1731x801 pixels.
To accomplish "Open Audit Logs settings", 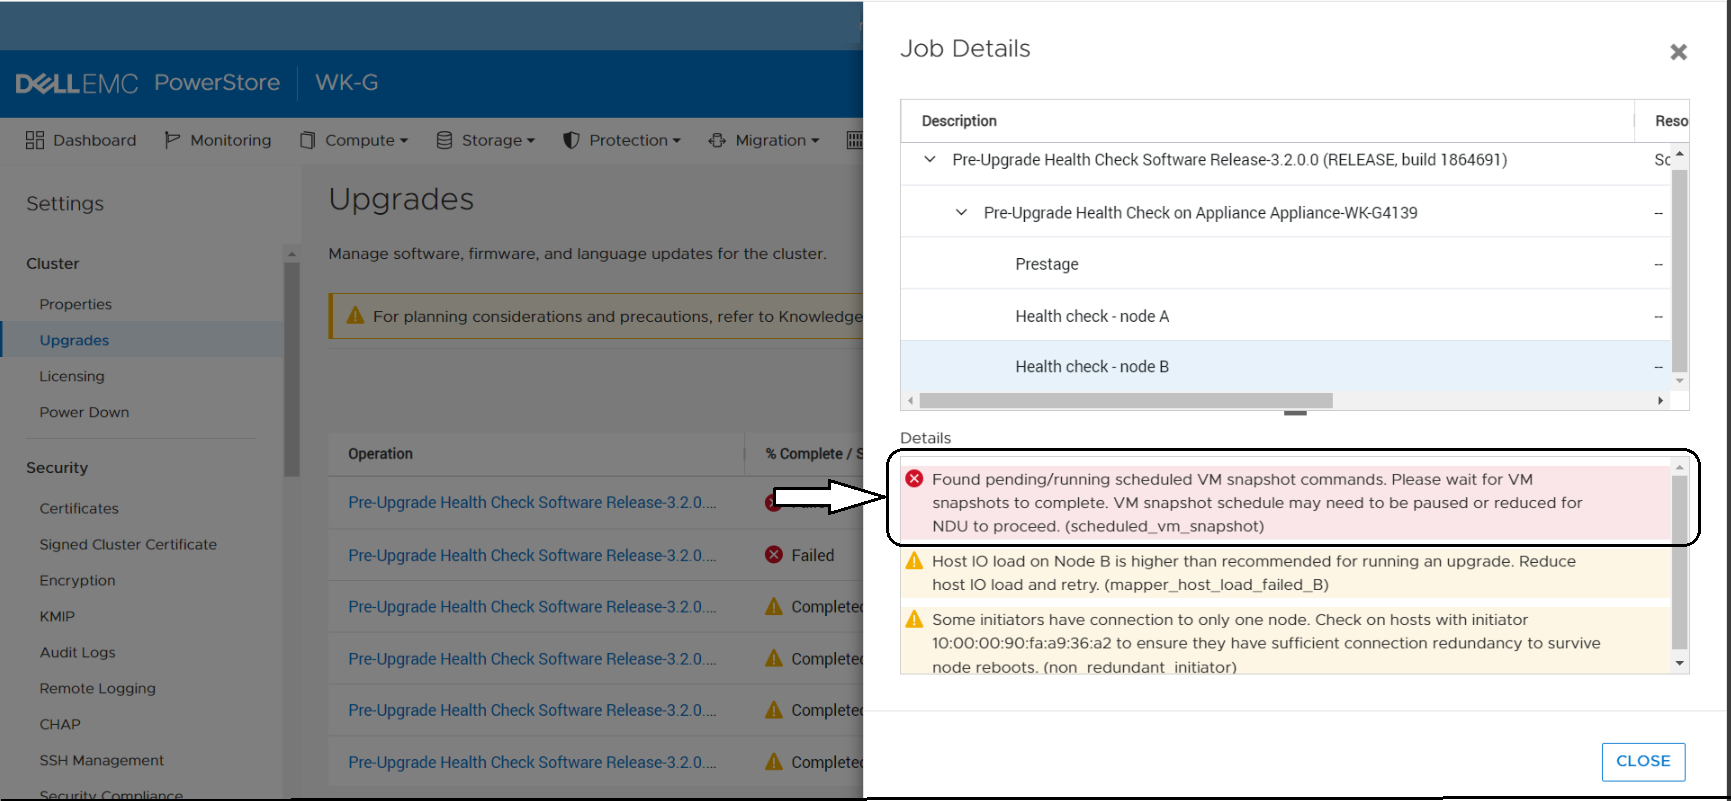I will [77, 652].
